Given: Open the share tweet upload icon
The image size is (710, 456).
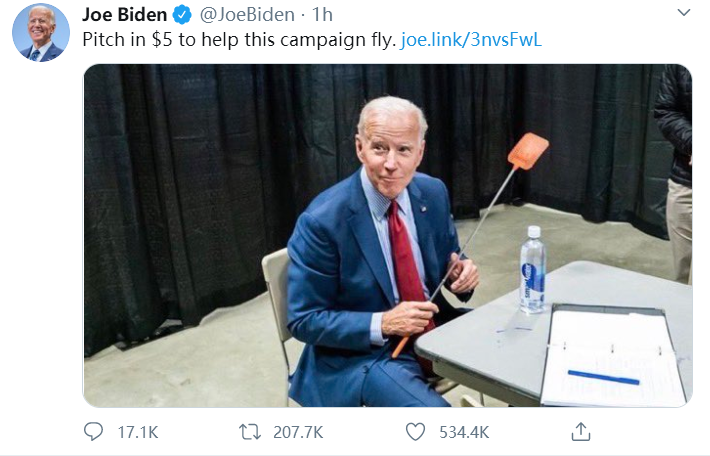Looking at the screenshot, I should (581, 432).
